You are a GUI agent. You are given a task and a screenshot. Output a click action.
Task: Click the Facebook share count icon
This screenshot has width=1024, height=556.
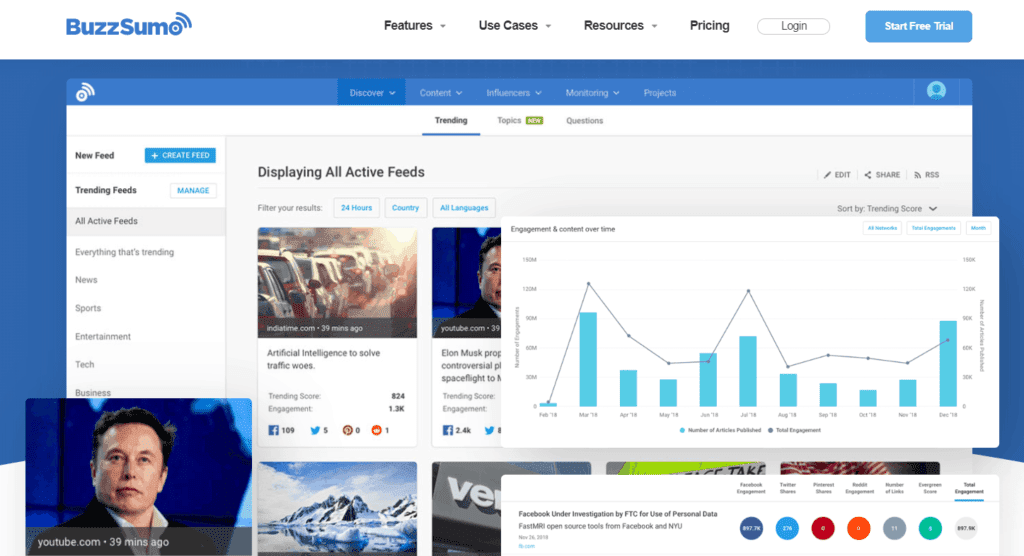click(273, 430)
